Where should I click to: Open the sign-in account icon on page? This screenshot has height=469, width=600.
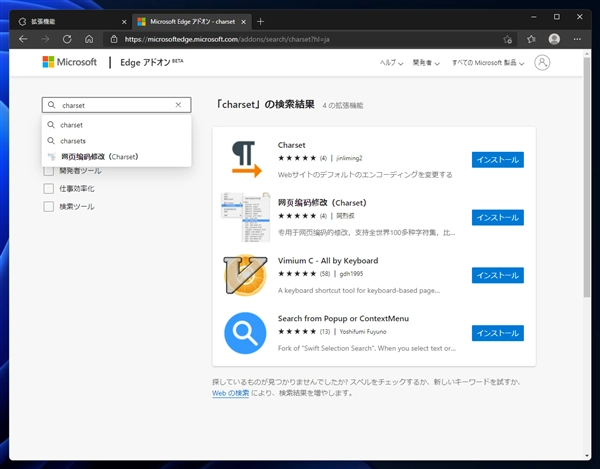click(542, 62)
